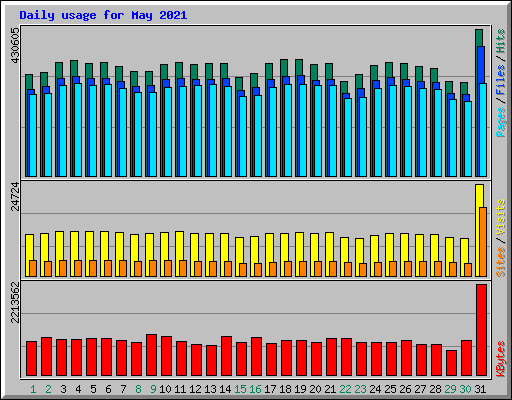
Task: Click day 30 on the x-axis
Action: click(465, 389)
